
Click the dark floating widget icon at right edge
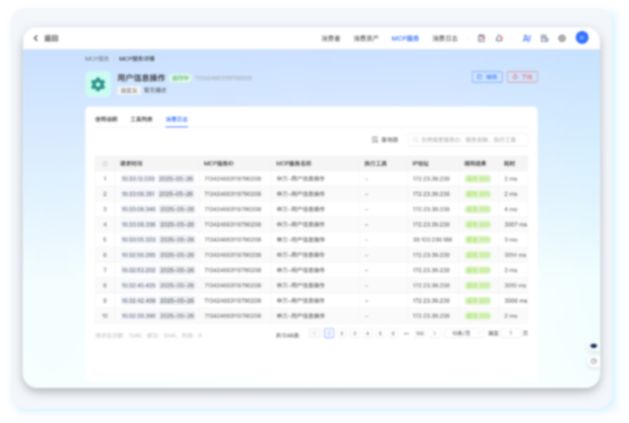594,346
